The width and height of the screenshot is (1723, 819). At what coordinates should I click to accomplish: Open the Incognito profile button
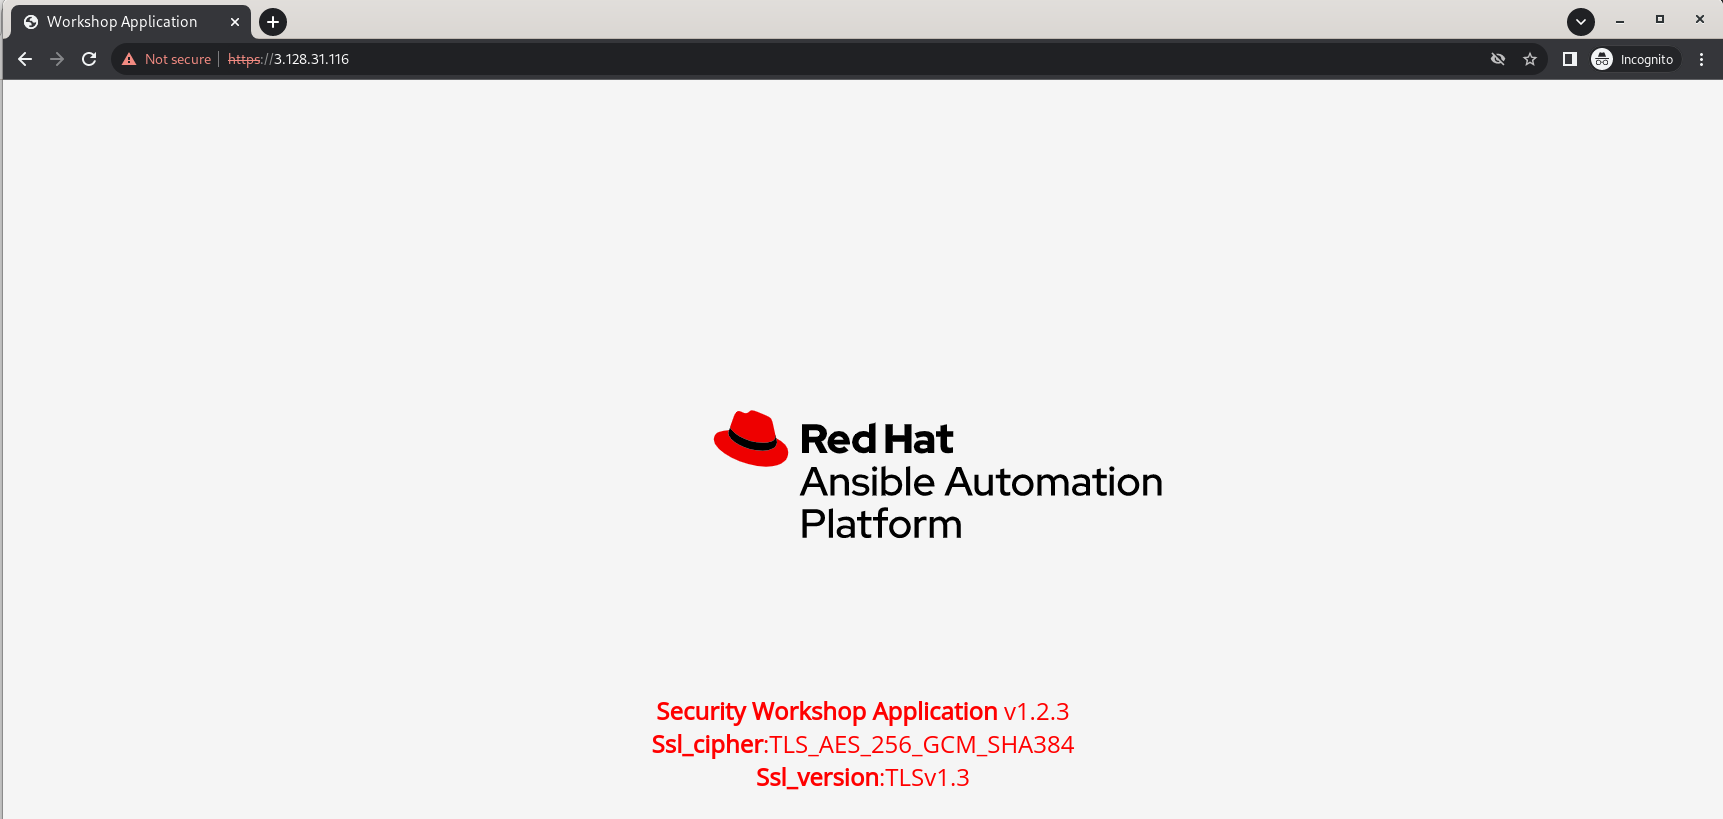[1634, 59]
